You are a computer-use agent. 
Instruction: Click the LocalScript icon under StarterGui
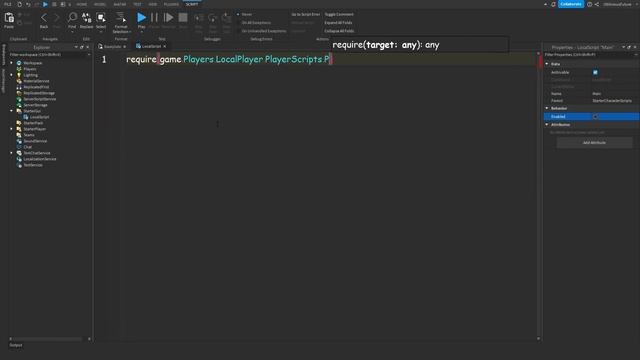26,117
